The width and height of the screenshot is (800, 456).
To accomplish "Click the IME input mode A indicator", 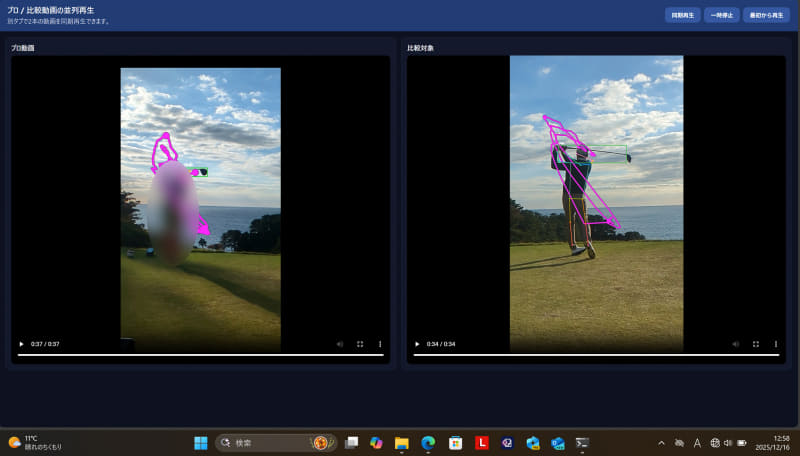I will coord(697,443).
